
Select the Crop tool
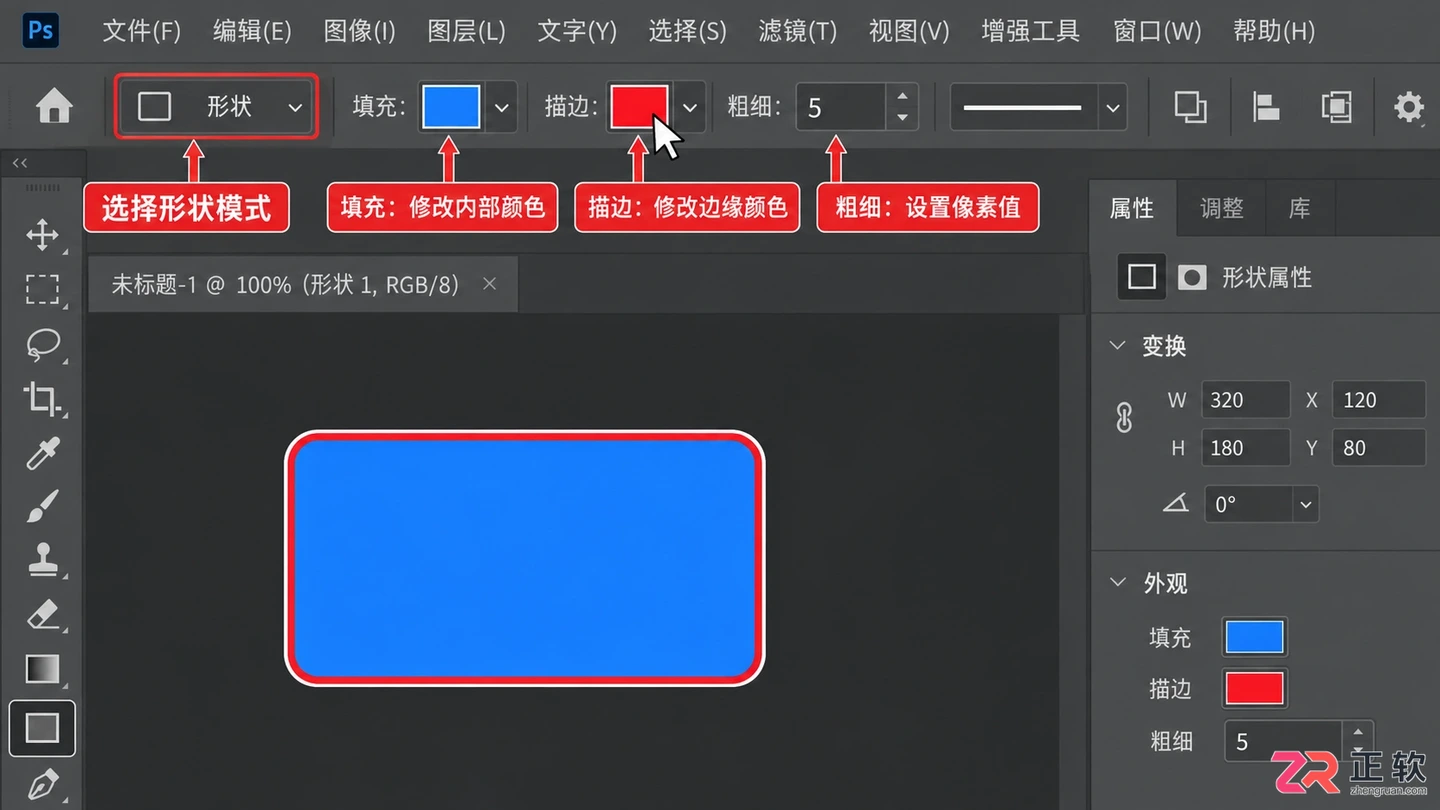[42, 399]
